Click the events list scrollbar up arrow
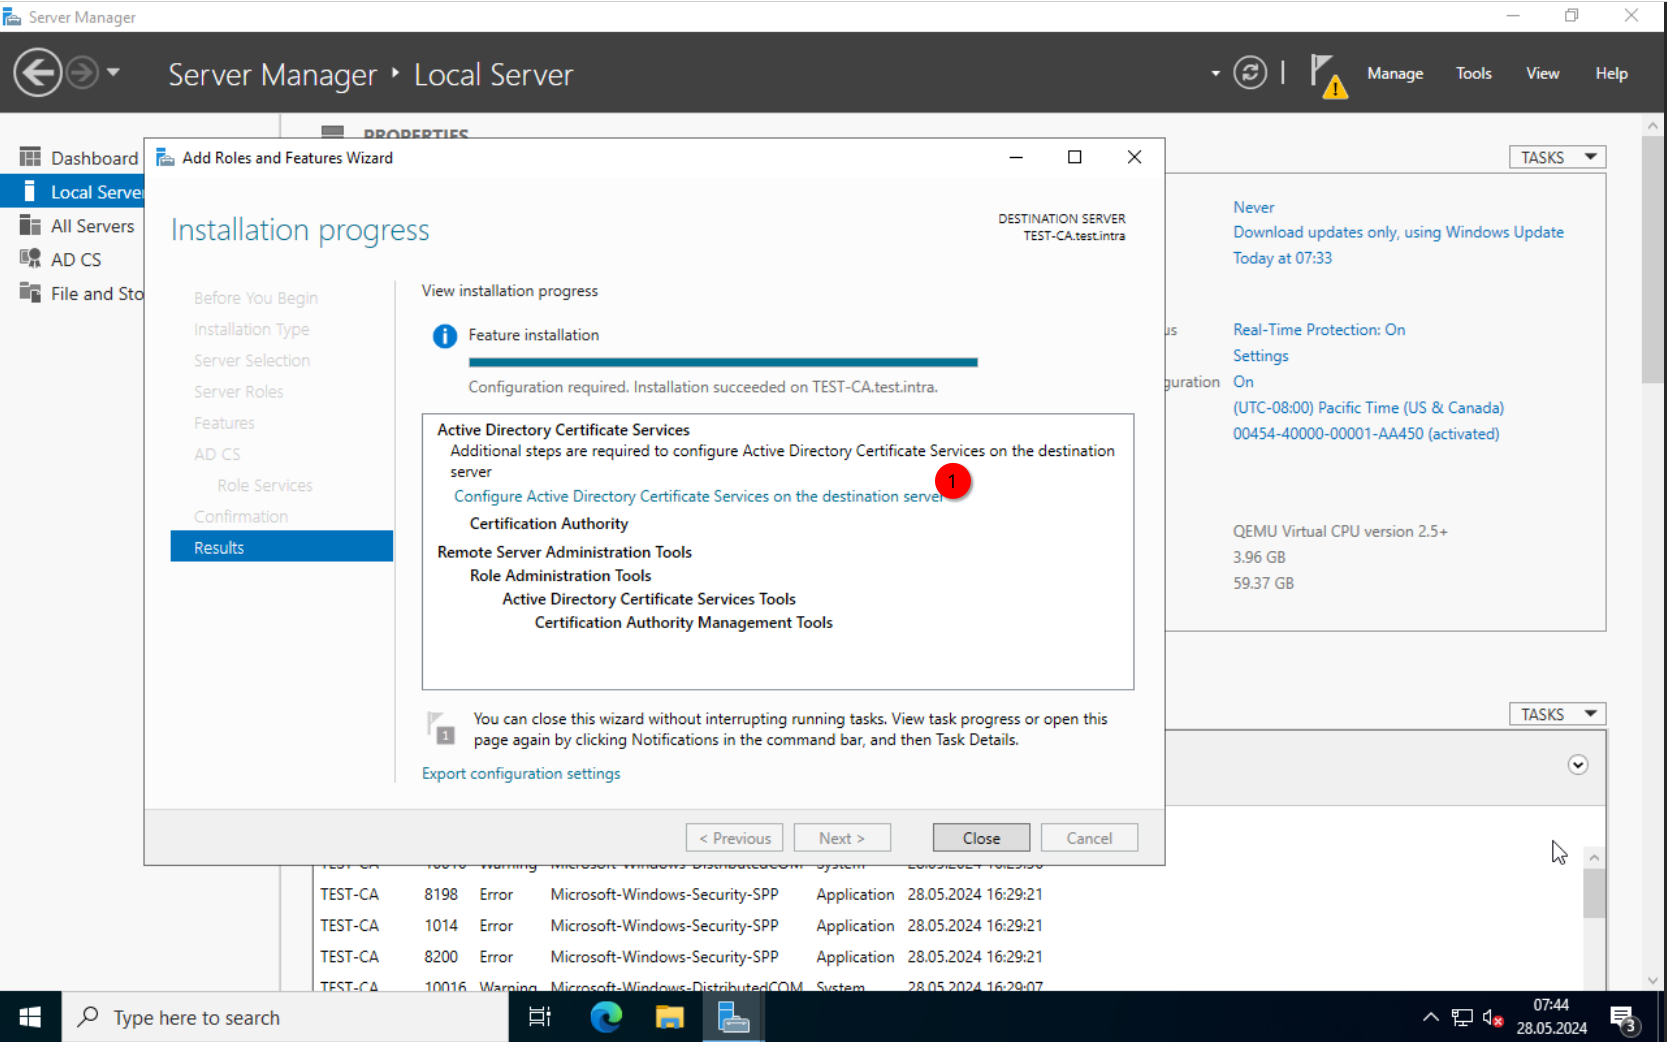 (x=1594, y=858)
